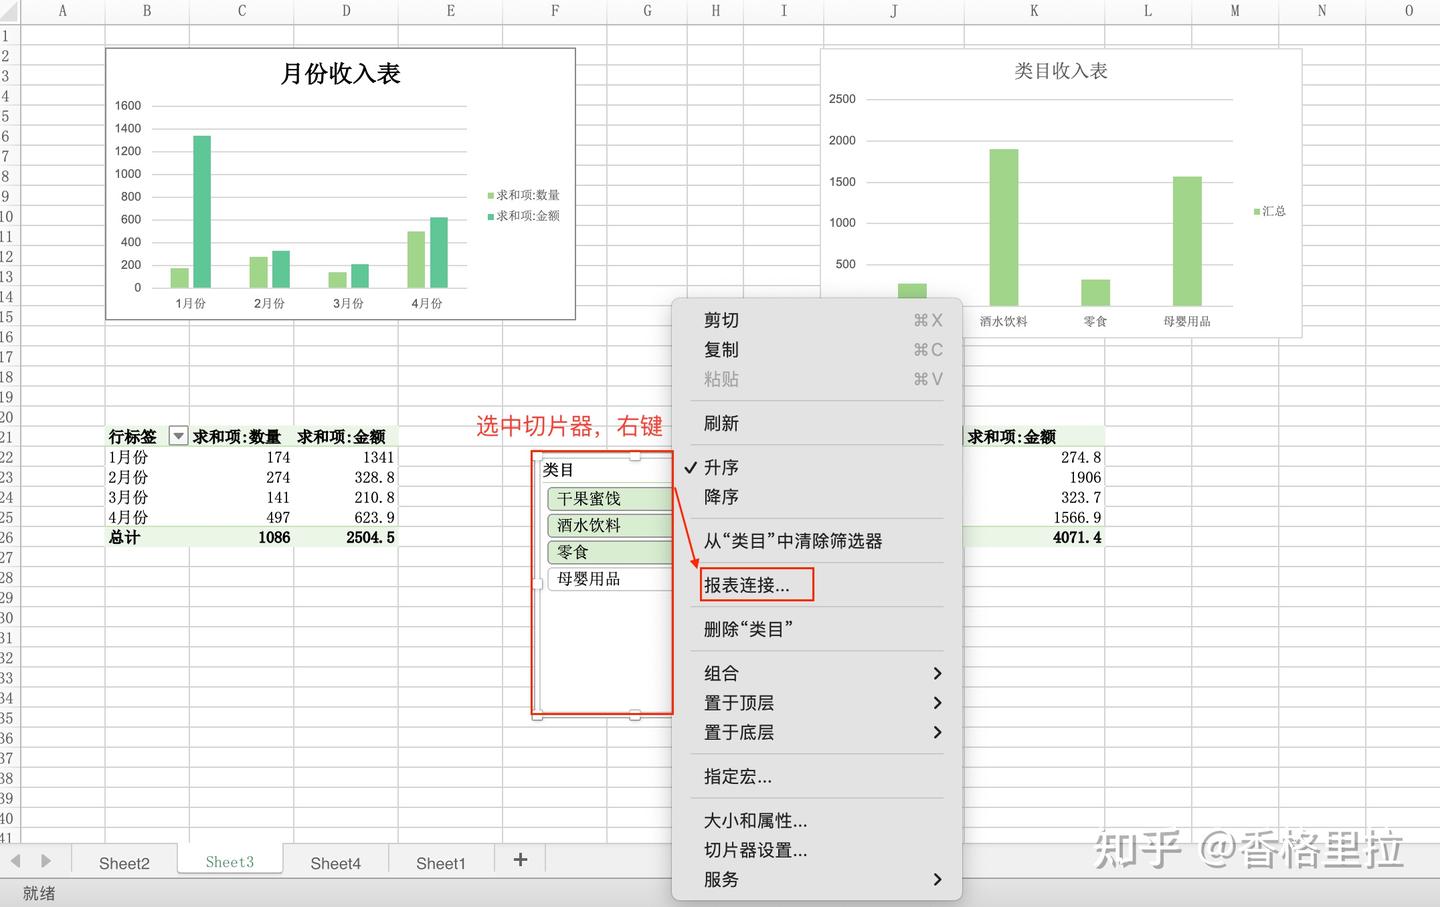The width and height of the screenshot is (1440, 907).
Task: Select the cell with value 1906
Action: (x=1034, y=477)
